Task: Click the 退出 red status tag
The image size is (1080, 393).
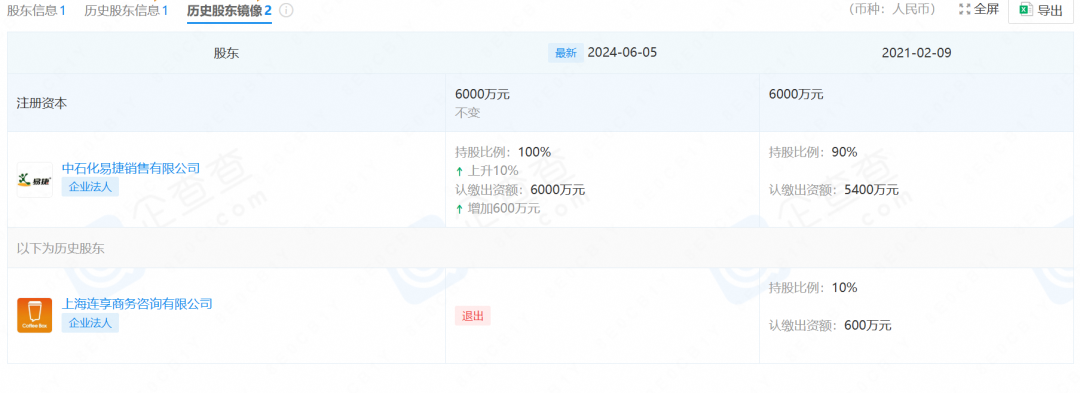Action: point(472,316)
